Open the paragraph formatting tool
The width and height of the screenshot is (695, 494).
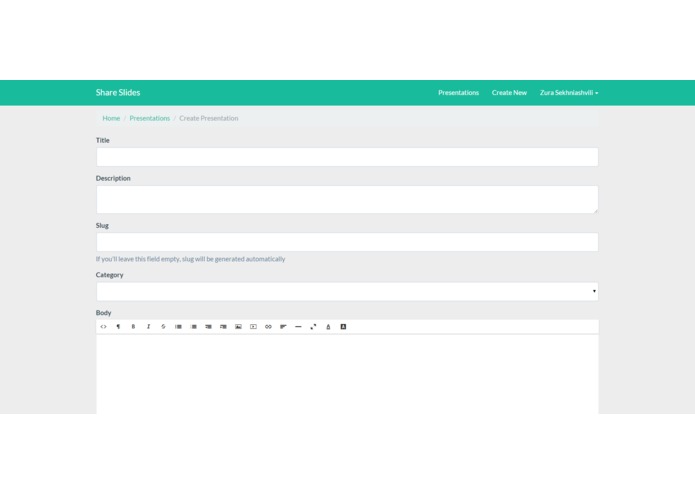(118, 327)
